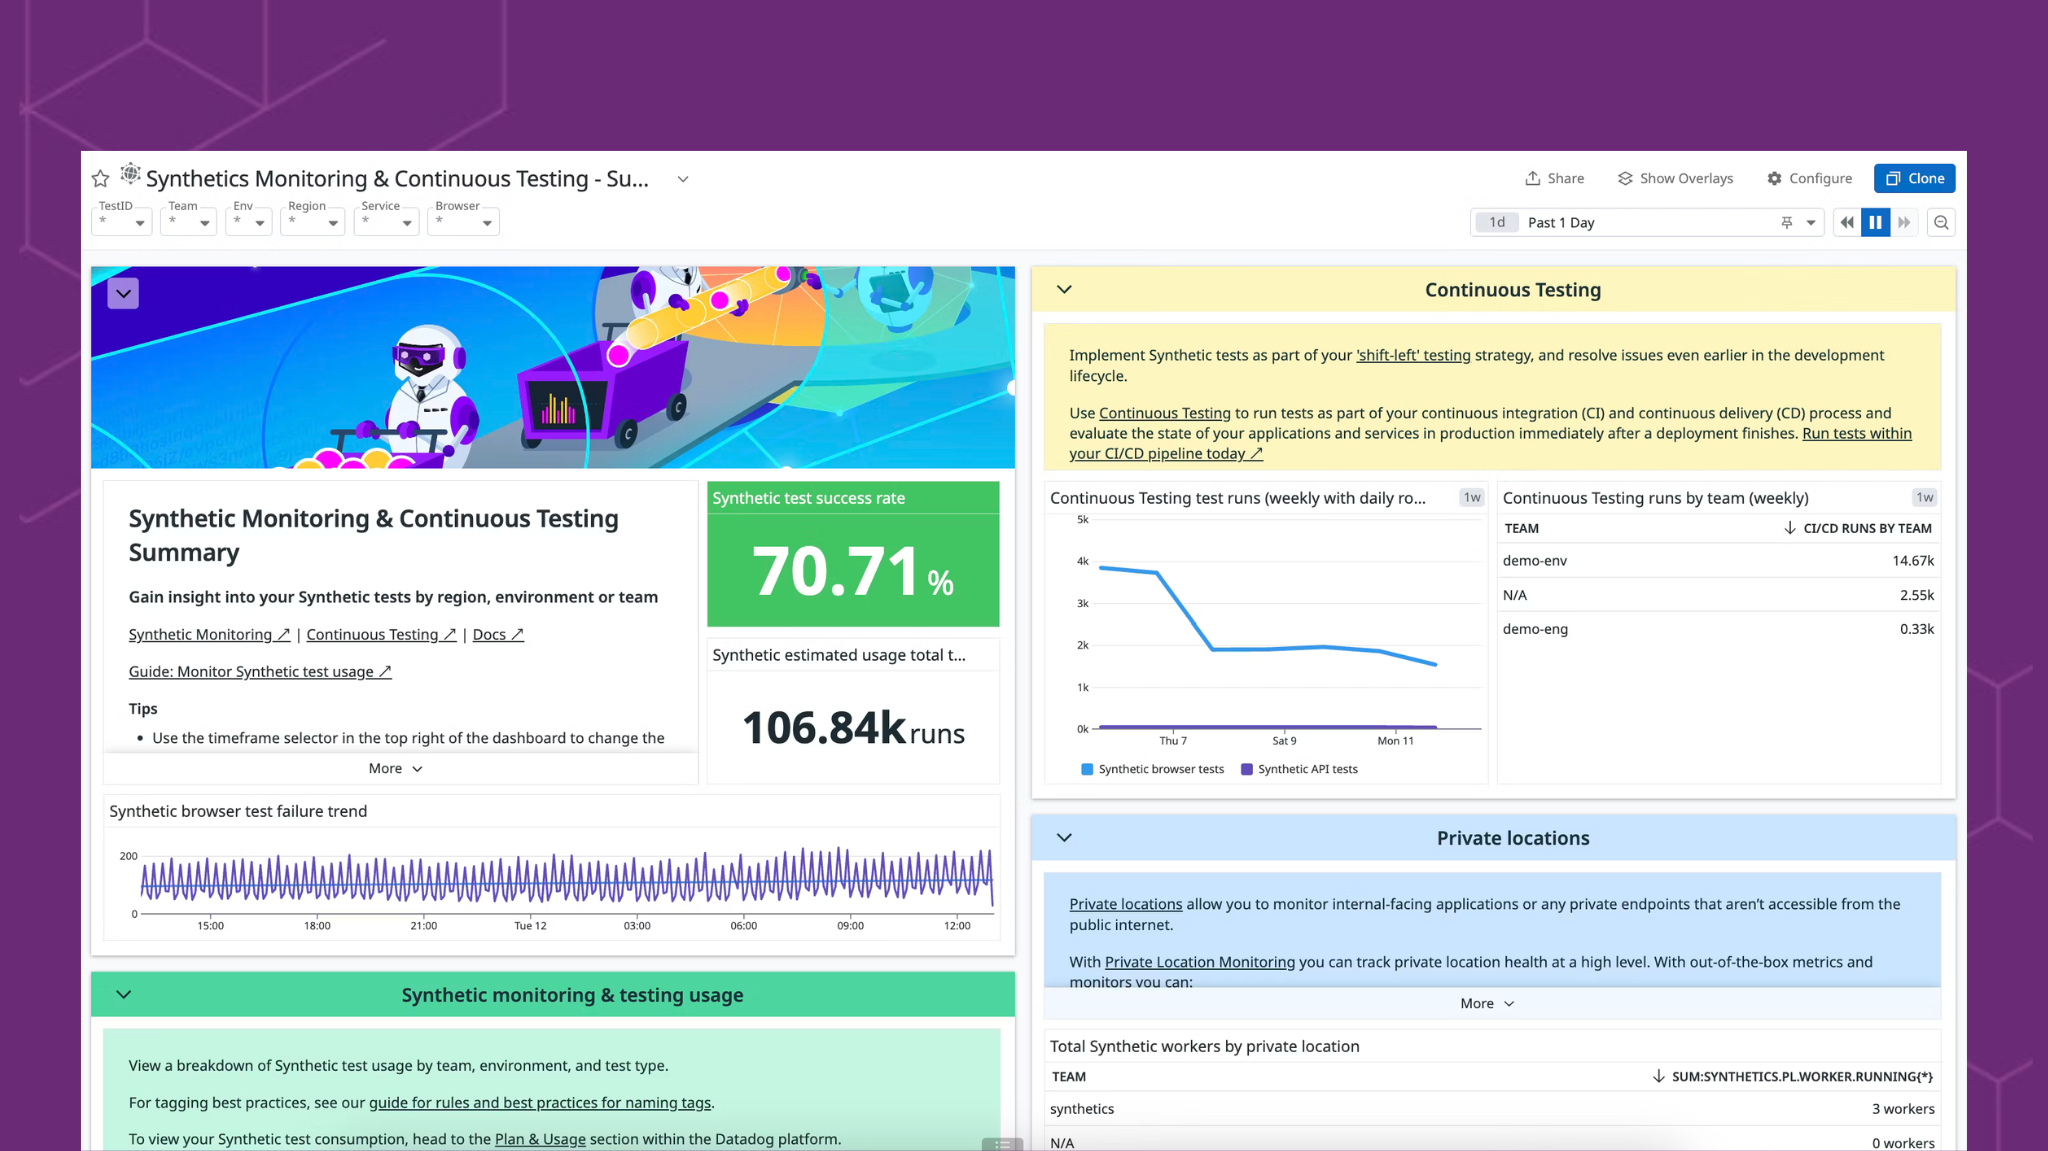Collapse Synthetic monitoring & testing usage group
This screenshot has width=2048, height=1151.
123,994
